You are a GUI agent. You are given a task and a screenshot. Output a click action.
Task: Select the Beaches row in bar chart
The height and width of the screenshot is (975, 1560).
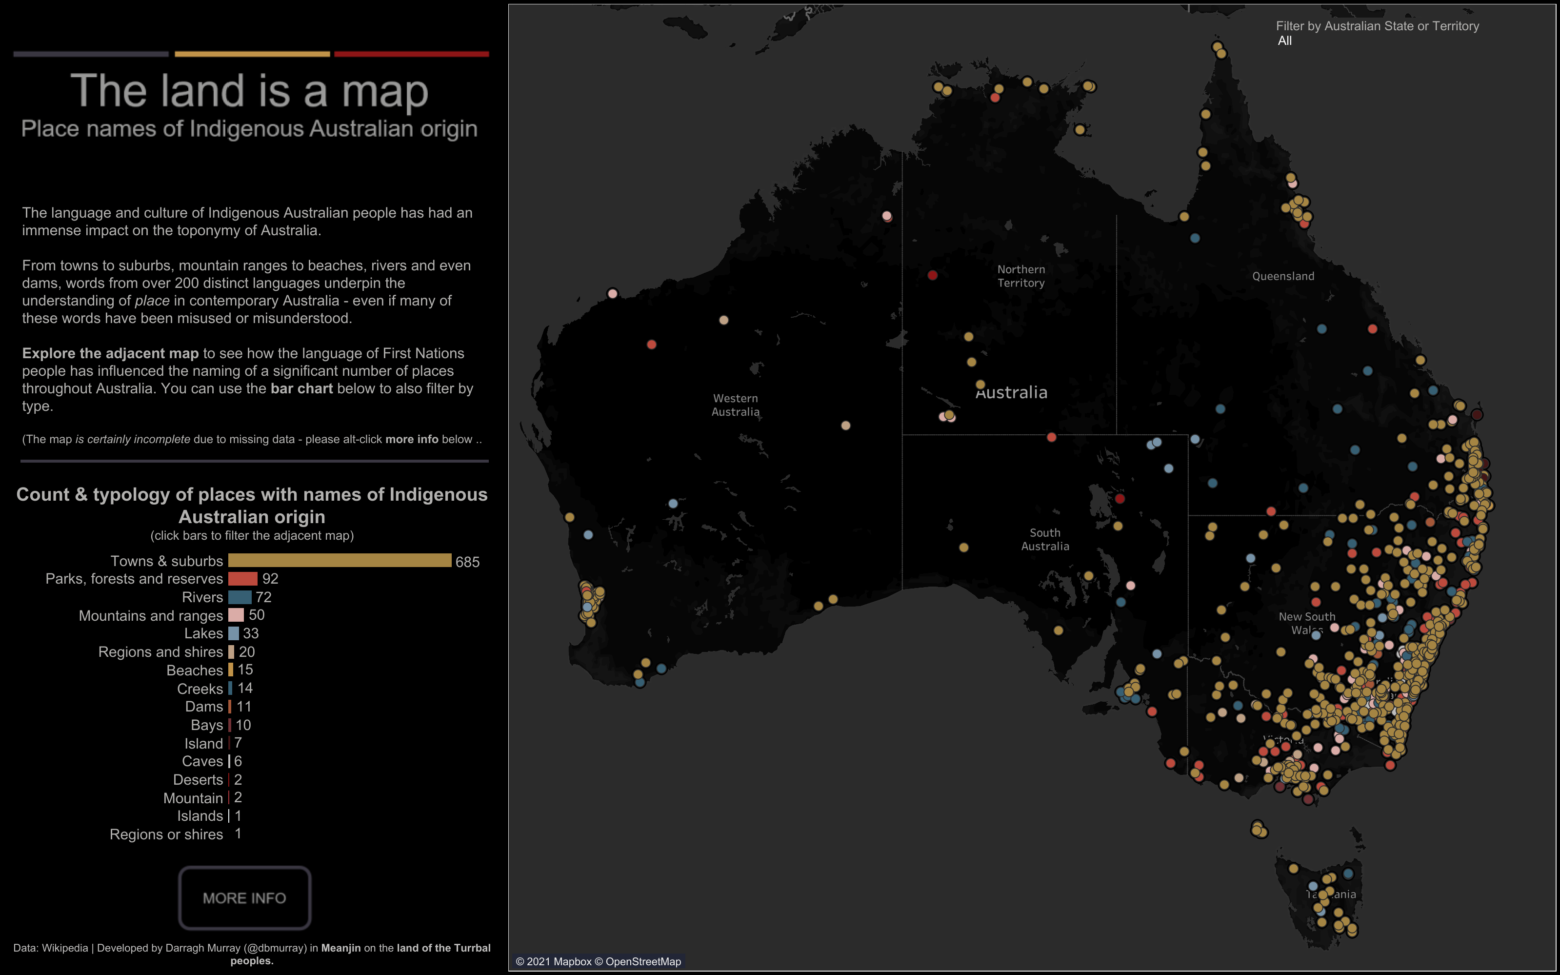pyautogui.click(x=194, y=670)
